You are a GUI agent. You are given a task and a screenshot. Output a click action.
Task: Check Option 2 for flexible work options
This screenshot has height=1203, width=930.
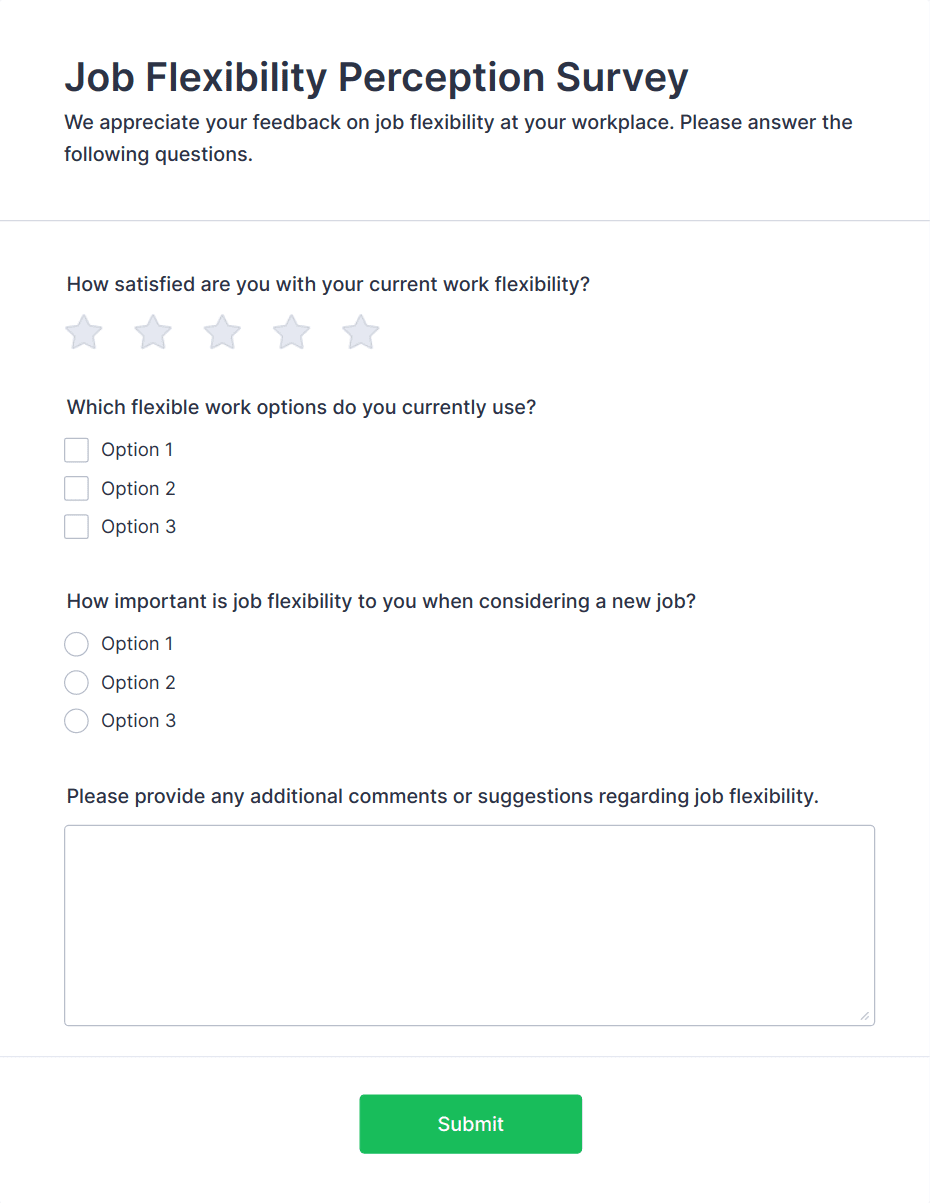click(x=76, y=488)
